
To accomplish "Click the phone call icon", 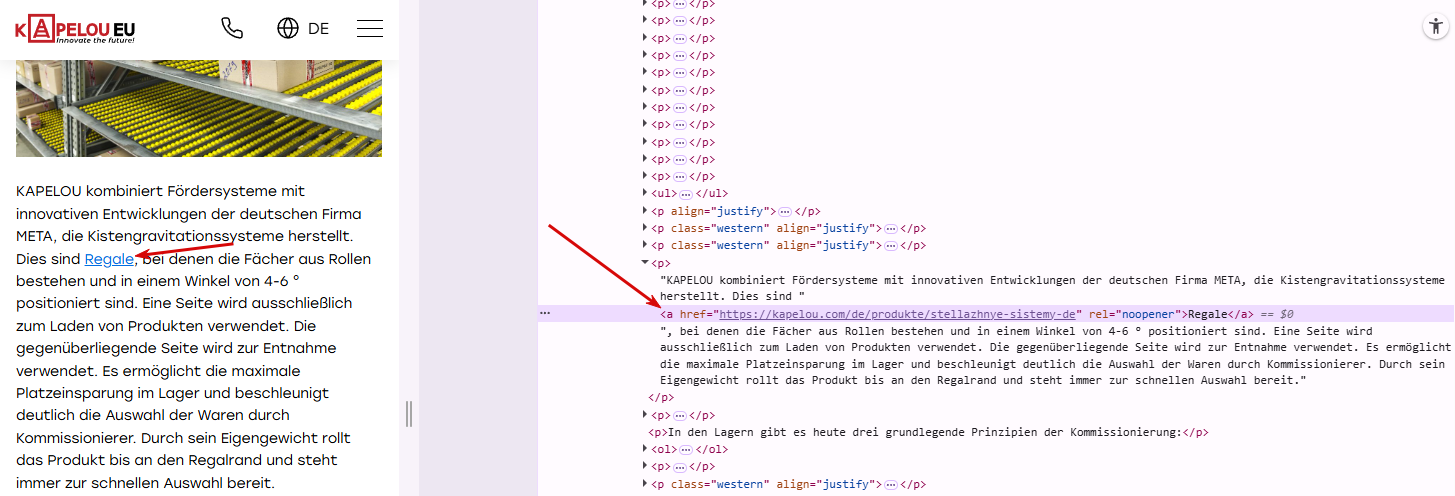I will click(x=232, y=28).
